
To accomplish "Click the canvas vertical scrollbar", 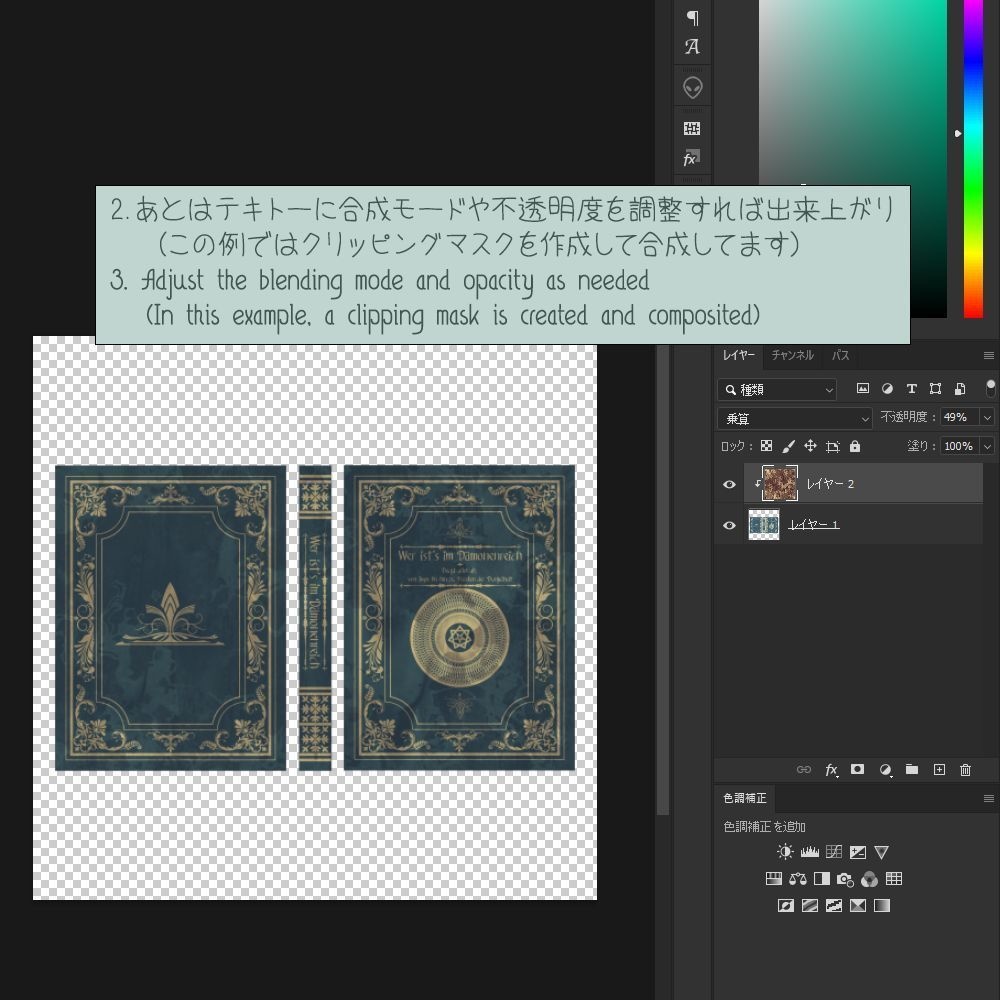I will [663, 580].
